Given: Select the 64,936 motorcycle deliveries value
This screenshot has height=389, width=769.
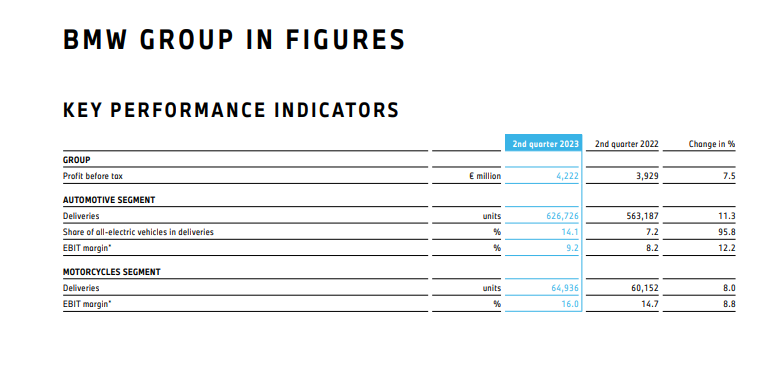Looking at the screenshot, I should [565, 288].
